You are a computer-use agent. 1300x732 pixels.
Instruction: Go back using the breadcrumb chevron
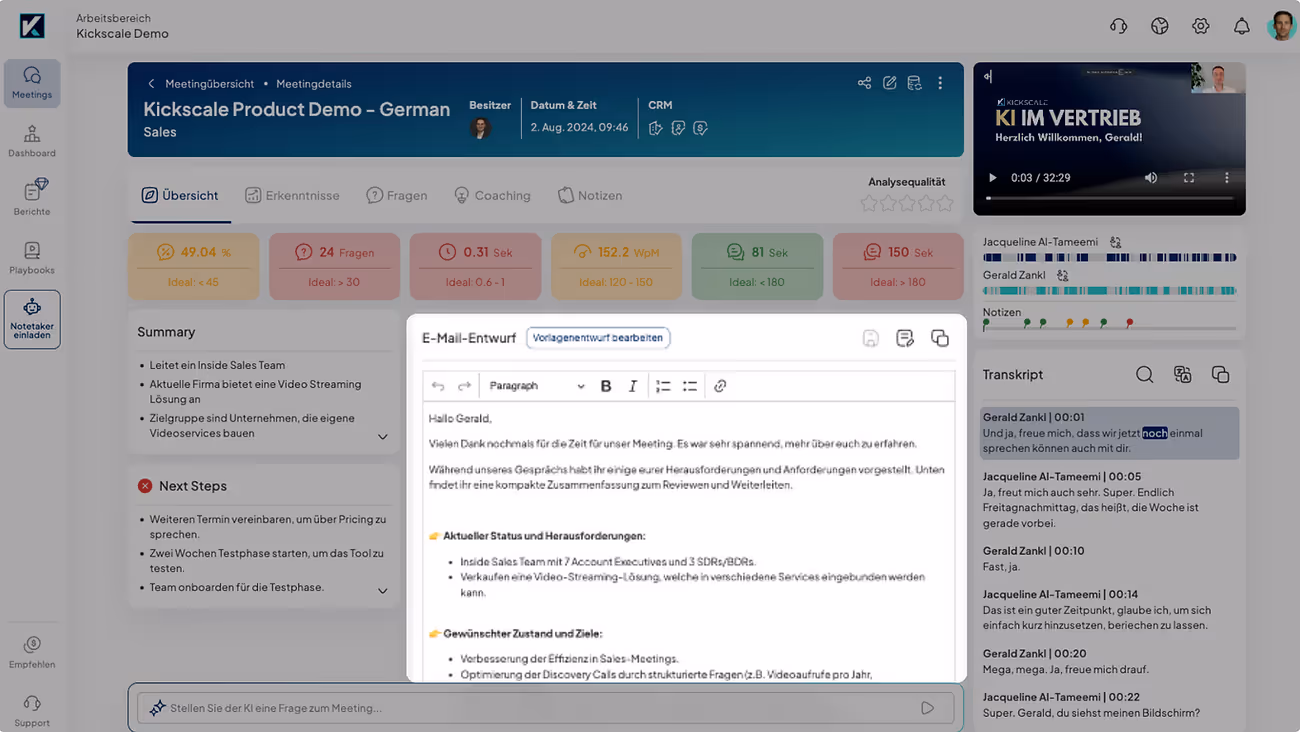pyautogui.click(x=151, y=84)
